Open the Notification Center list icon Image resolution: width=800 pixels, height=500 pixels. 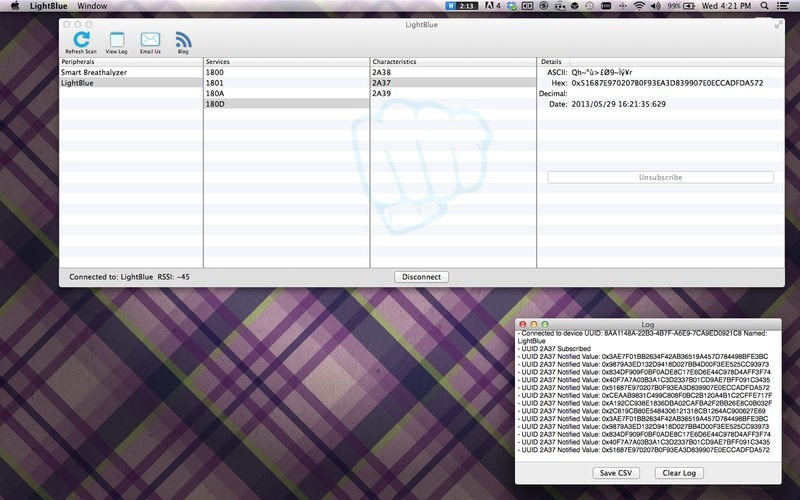785,6
